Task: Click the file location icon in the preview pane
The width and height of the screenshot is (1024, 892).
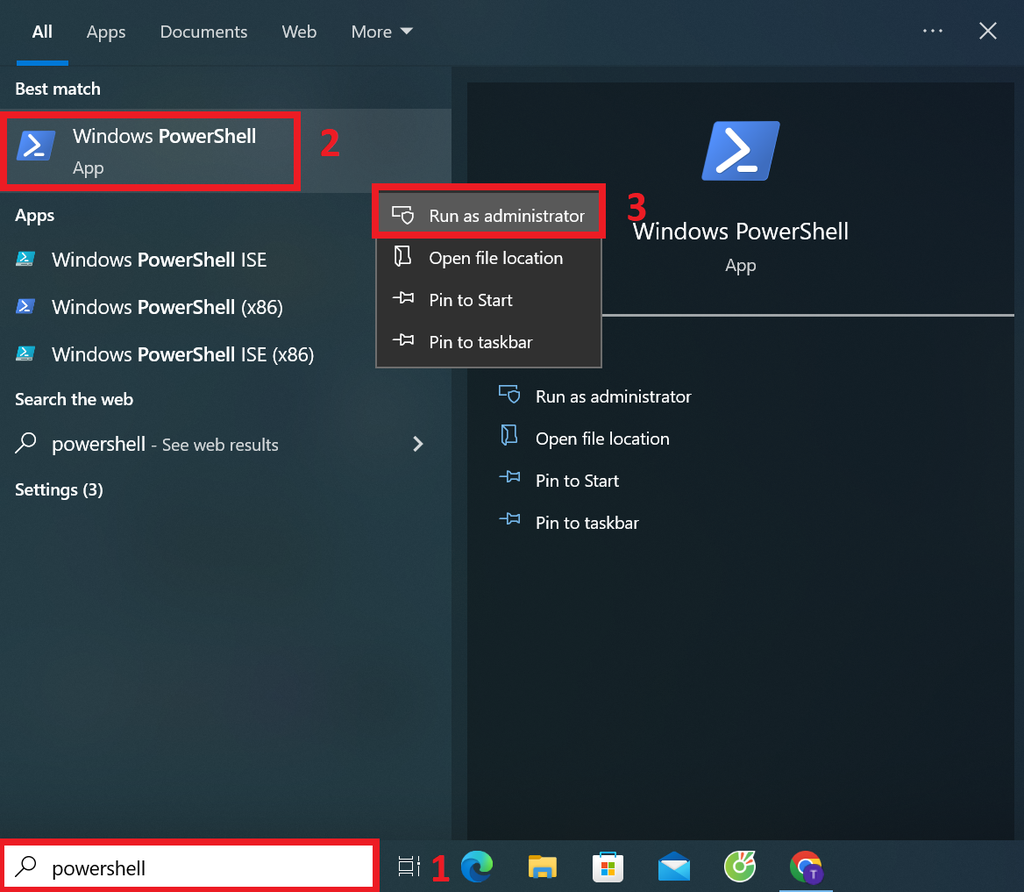Action: tap(509, 436)
